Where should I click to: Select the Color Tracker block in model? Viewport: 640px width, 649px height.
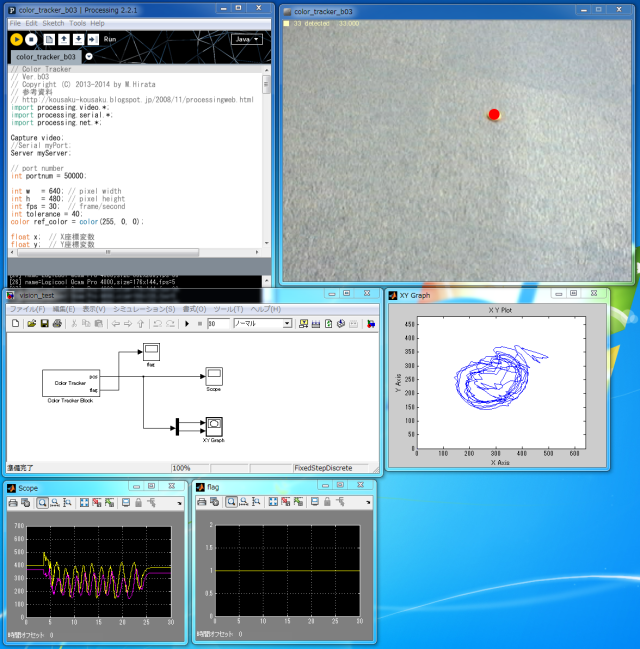(x=71, y=383)
